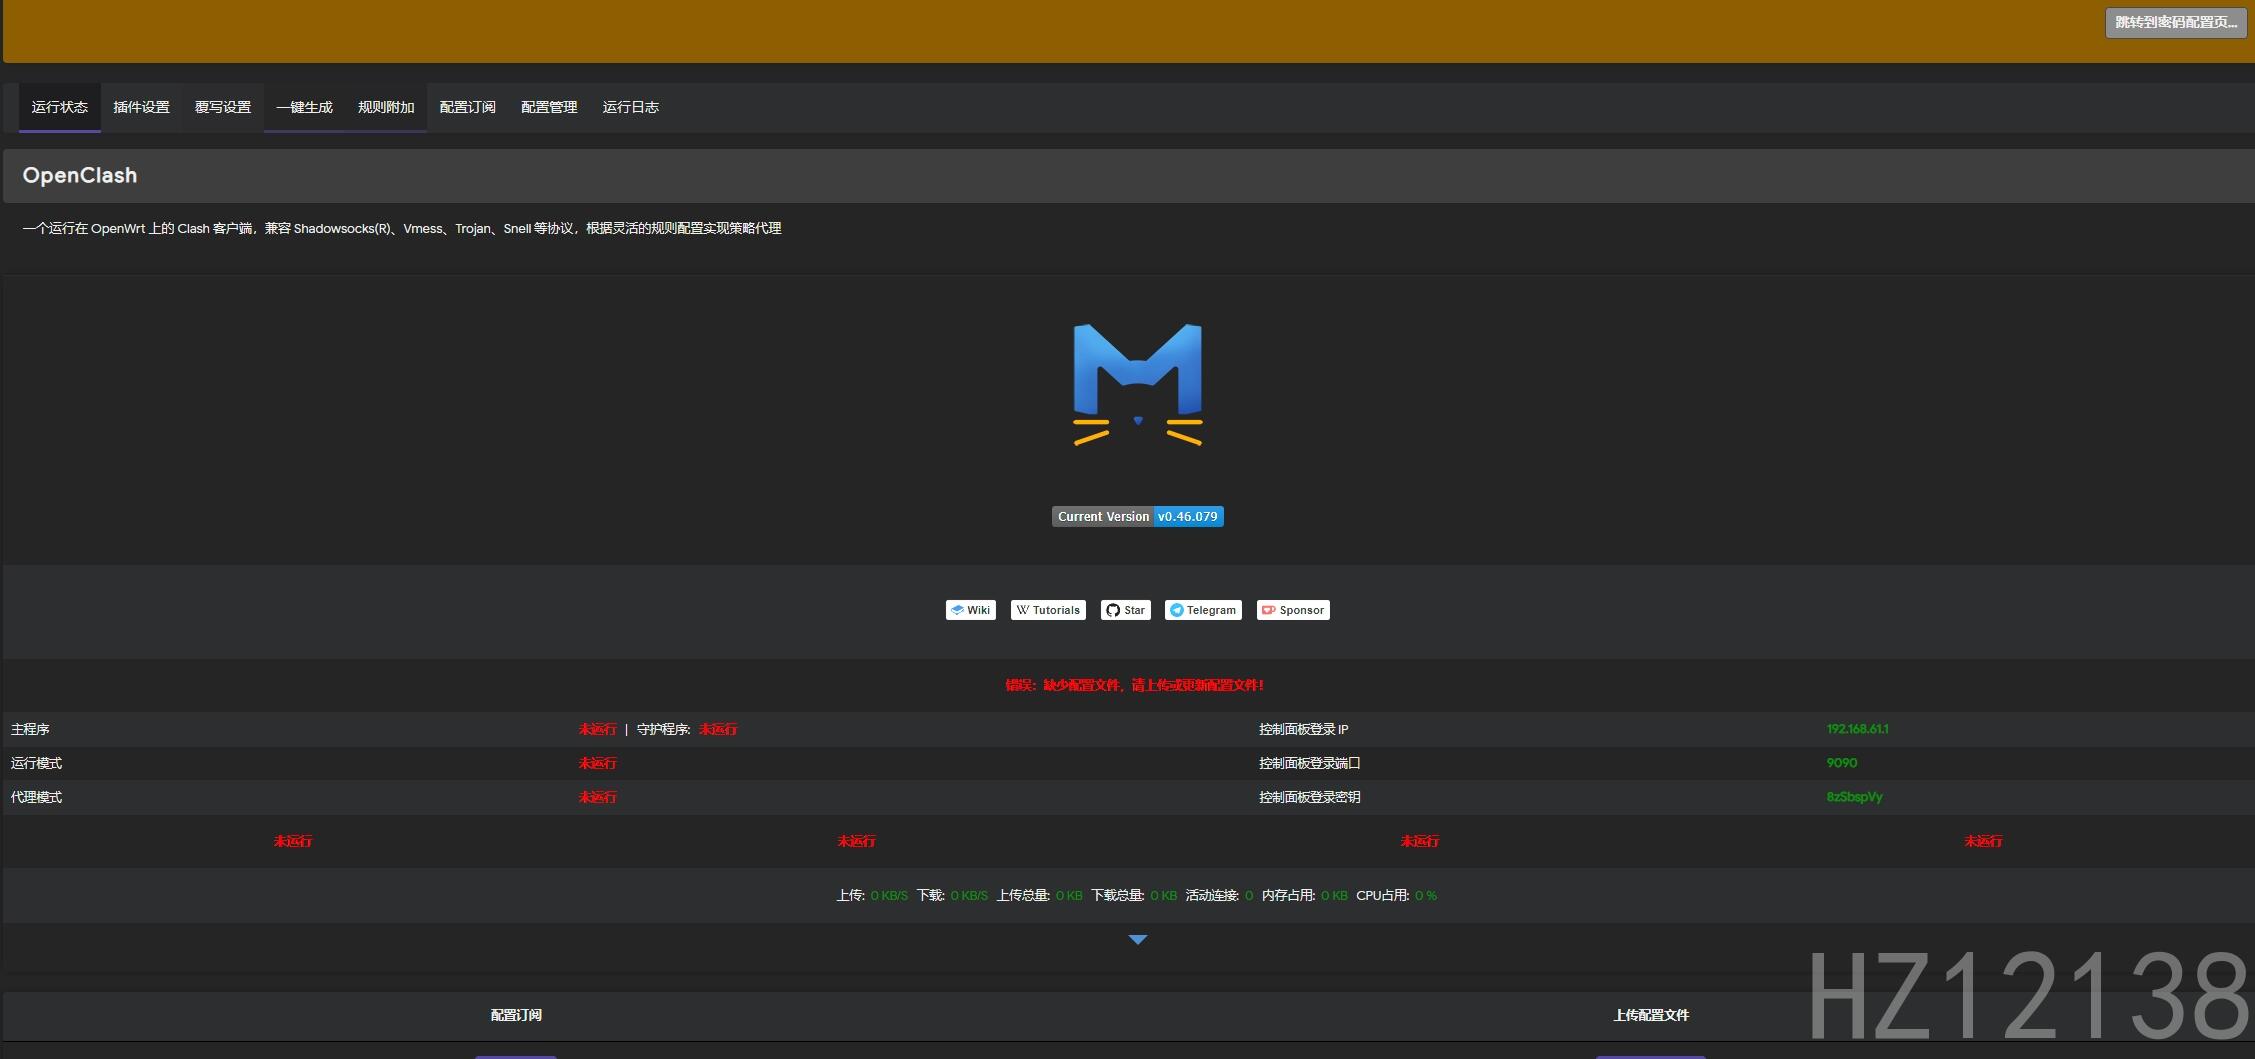2255x1059 pixels.
Task: Click the 控制面板登录密钥 label
Action: tap(1310, 797)
